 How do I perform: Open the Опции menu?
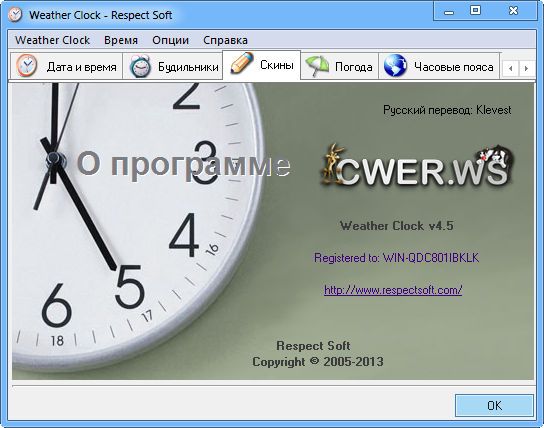tap(171, 40)
